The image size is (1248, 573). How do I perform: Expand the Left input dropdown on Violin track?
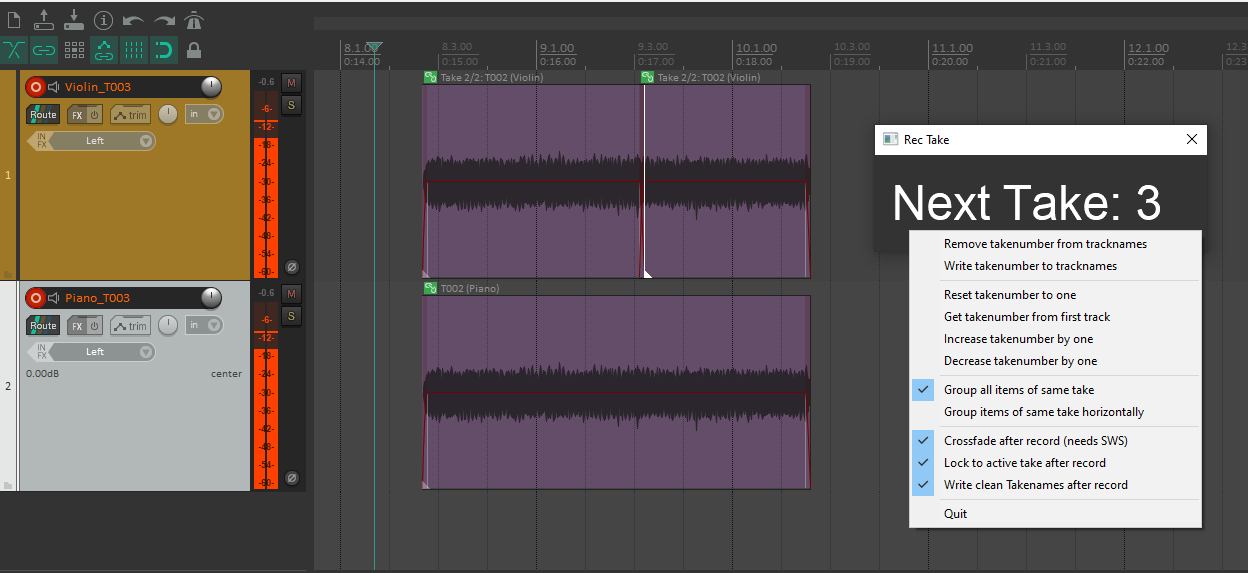pos(147,141)
